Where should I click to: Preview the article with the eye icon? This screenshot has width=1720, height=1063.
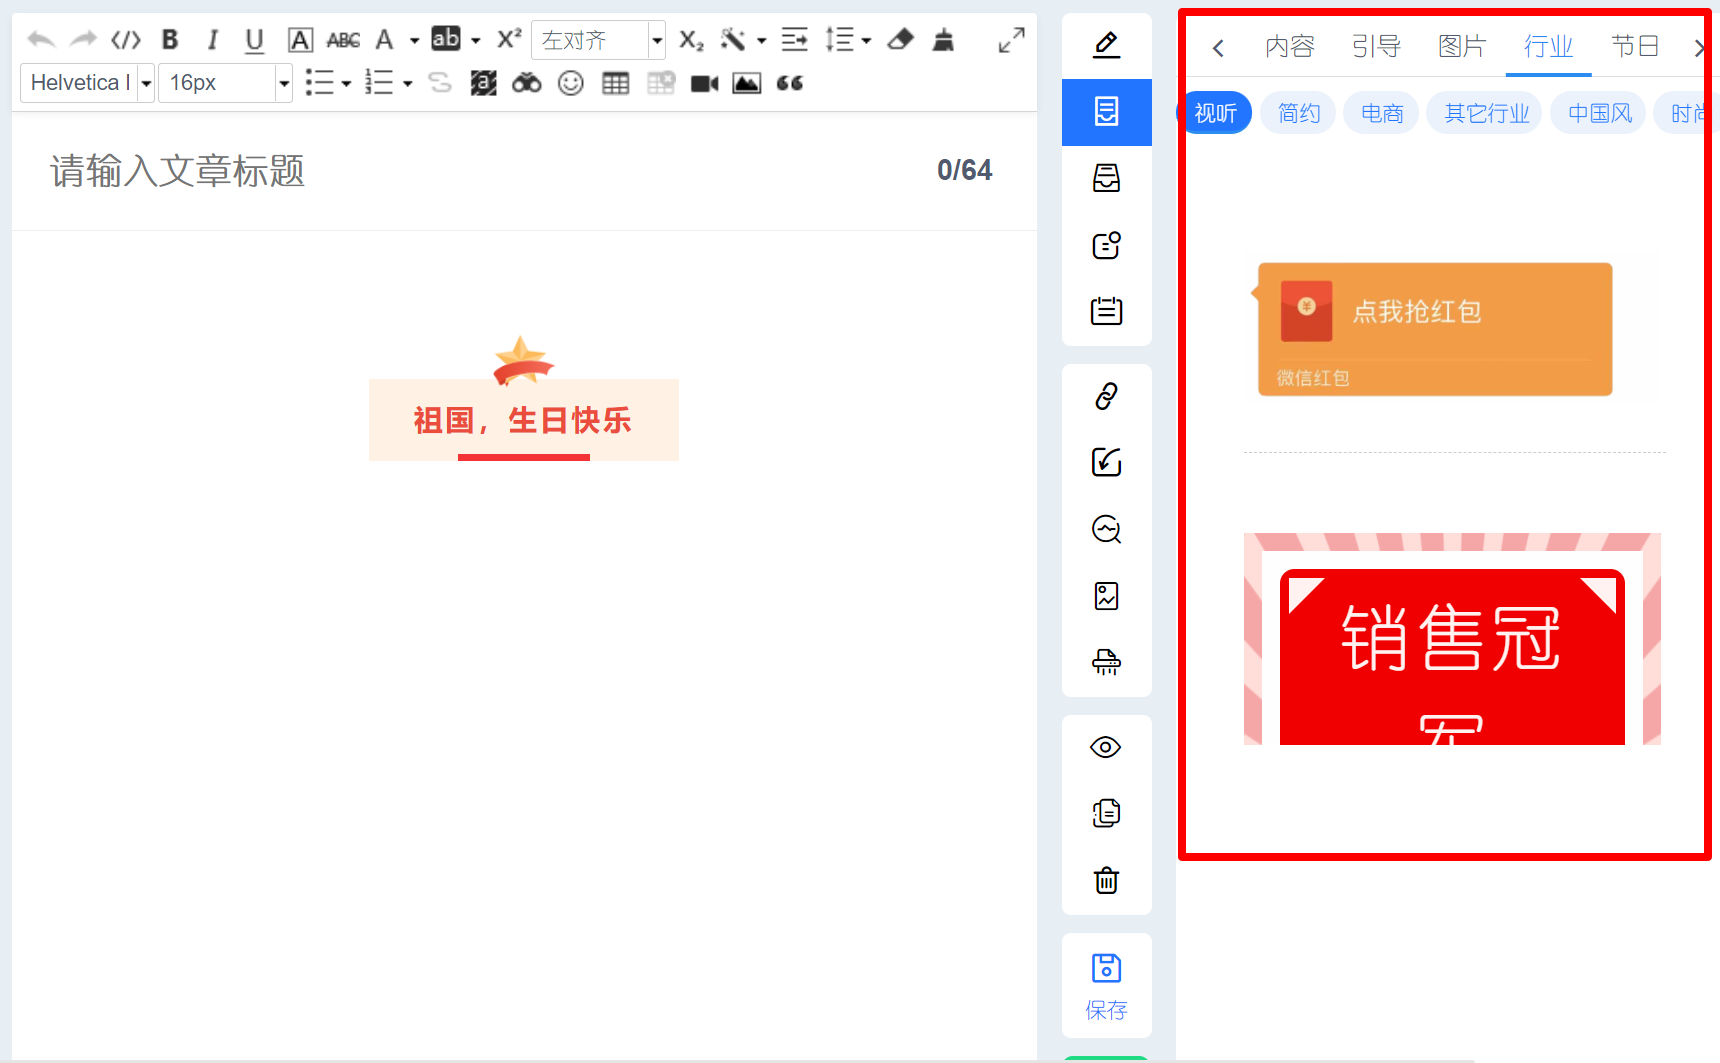tap(1106, 747)
